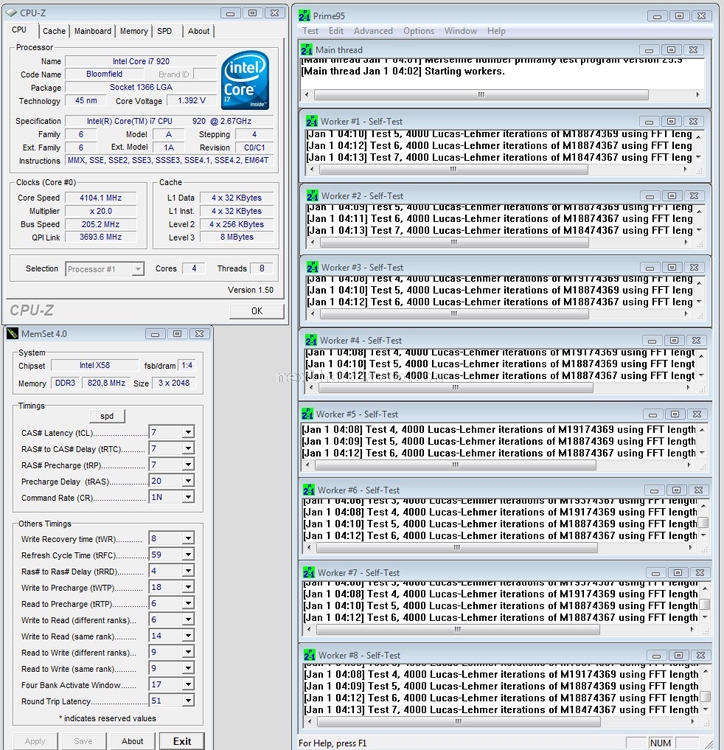Expand the Processor #1 selection dropdown
724x750 pixels.
(138, 269)
